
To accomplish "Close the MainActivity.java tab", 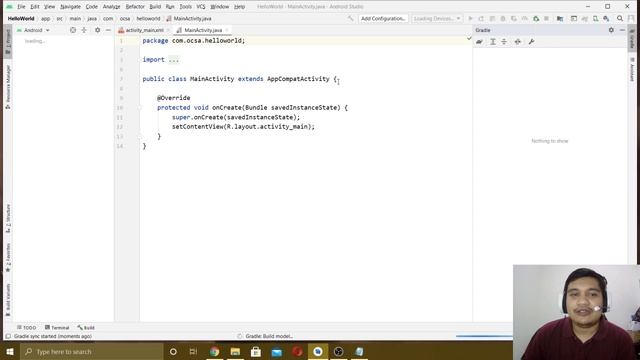I will coord(227,30).
